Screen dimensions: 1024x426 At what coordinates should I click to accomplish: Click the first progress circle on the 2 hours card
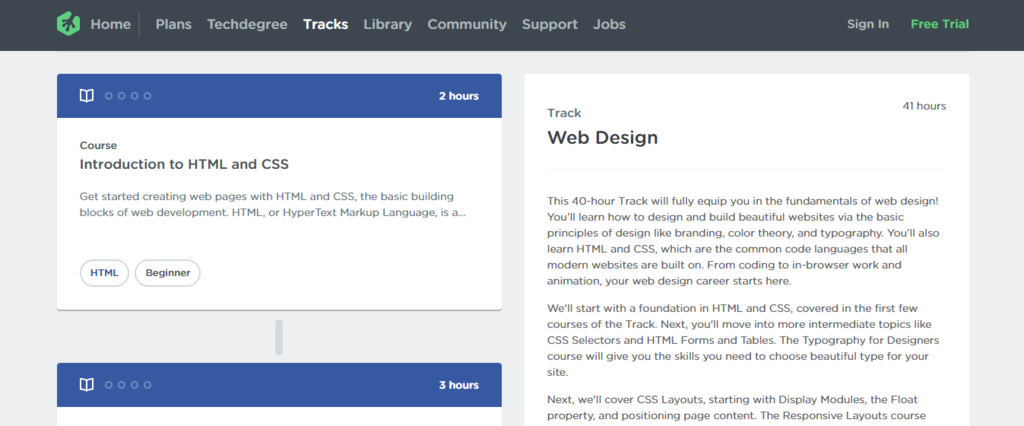[x=109, y=96]
